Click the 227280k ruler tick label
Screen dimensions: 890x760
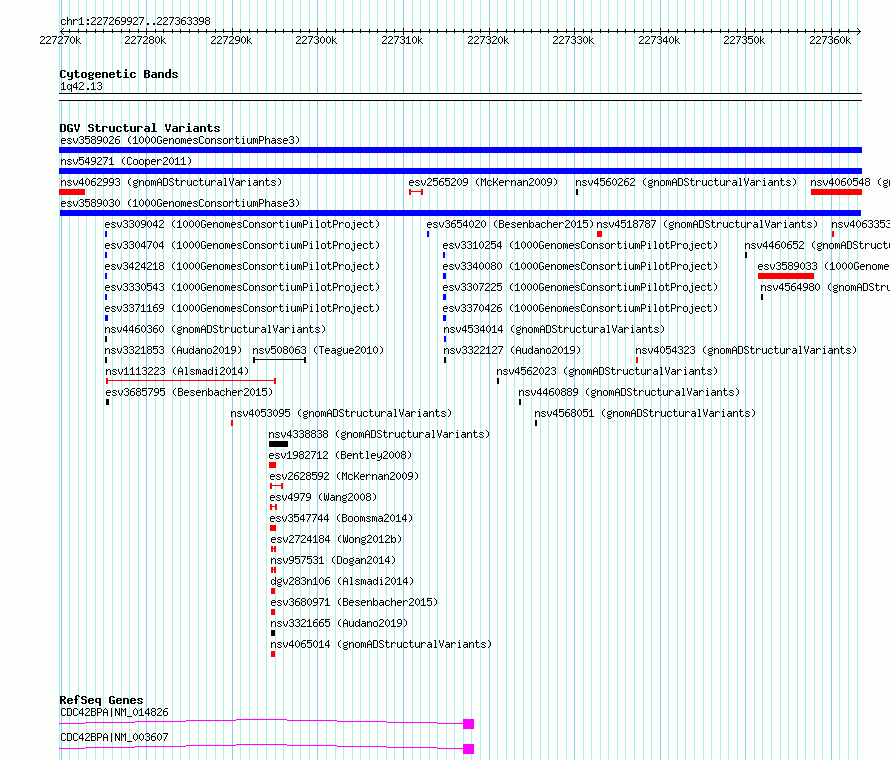click(145, 40)
